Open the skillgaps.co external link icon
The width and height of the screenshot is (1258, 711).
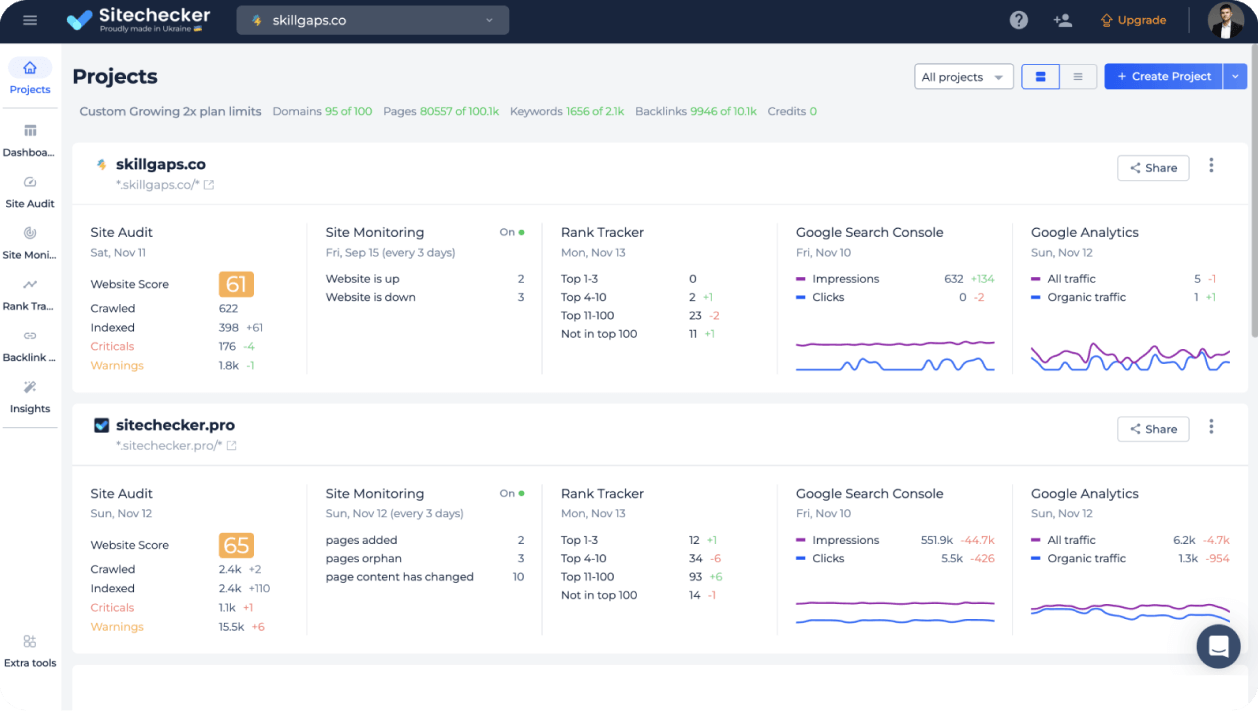click(x=209, y=185)
